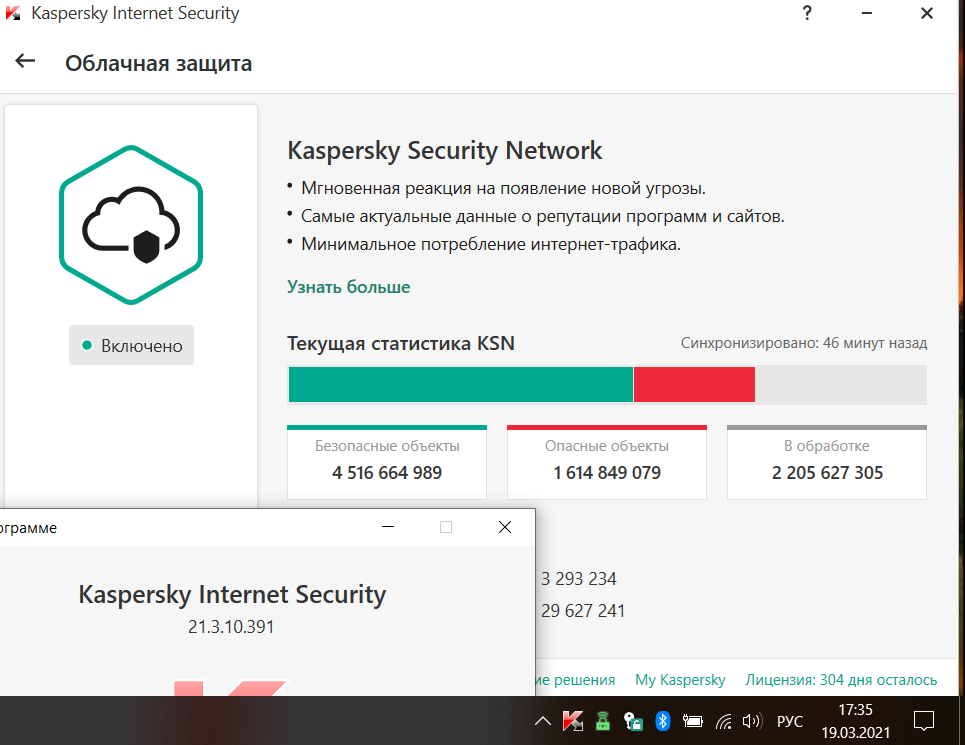Click the "Лицензия: 304 дня осталось" link
The height and width of the screenshot is (745, 965).
(x=841, y=680)
